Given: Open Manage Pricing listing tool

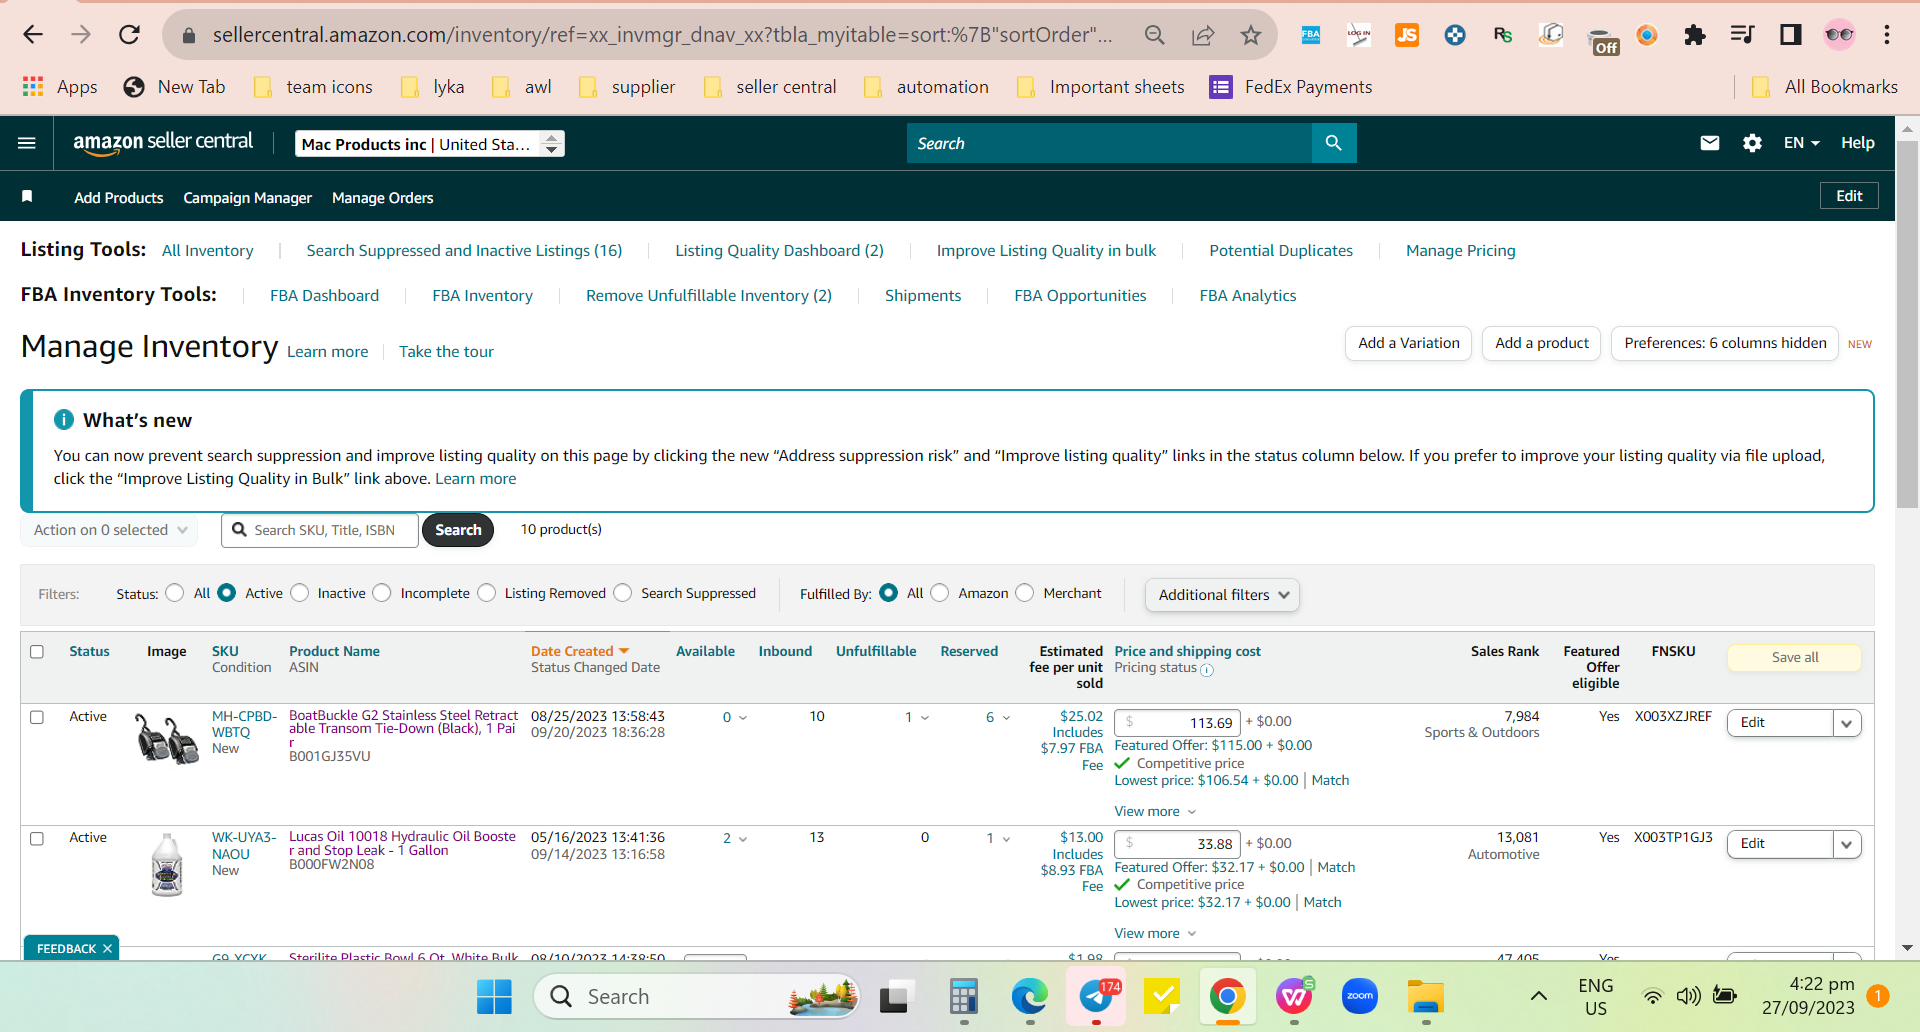Looking at the screenshot, I should coord(1460,250).
